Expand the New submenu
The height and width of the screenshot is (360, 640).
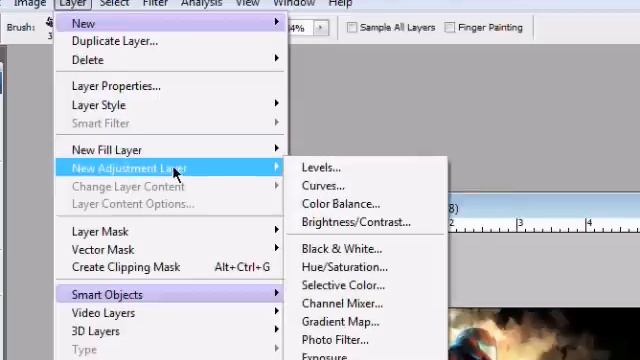coord(171,23)
